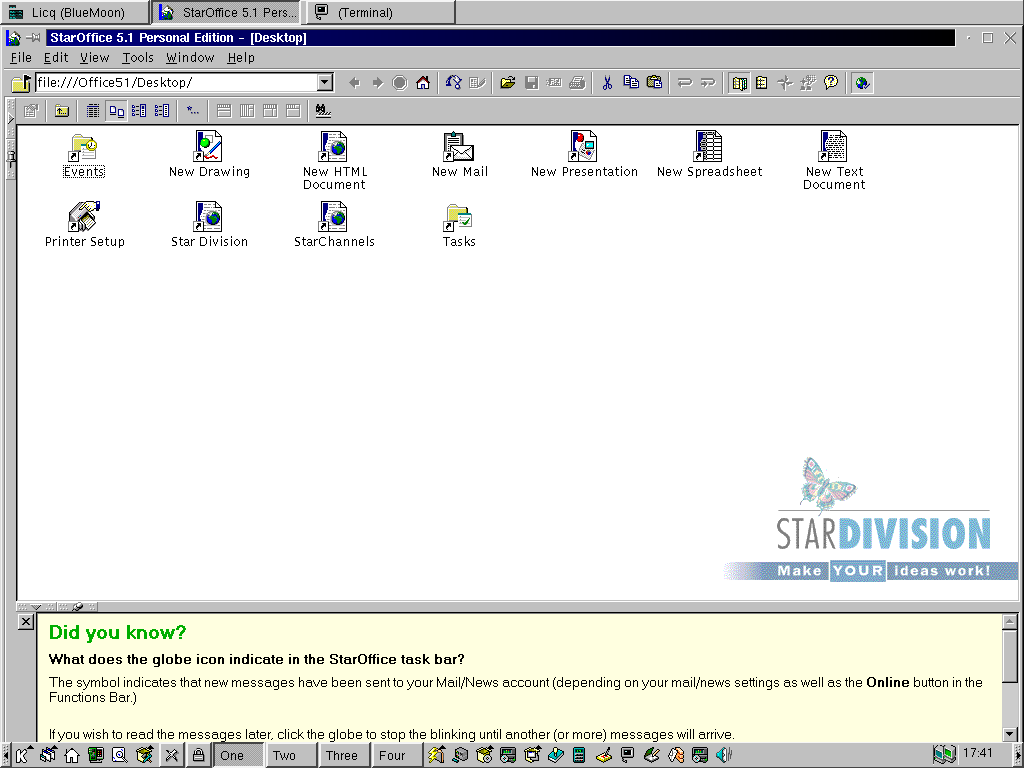Open the KDE application launcher menu
The width and height of the screenshot is (1024, 768).
tap(22, 755)
